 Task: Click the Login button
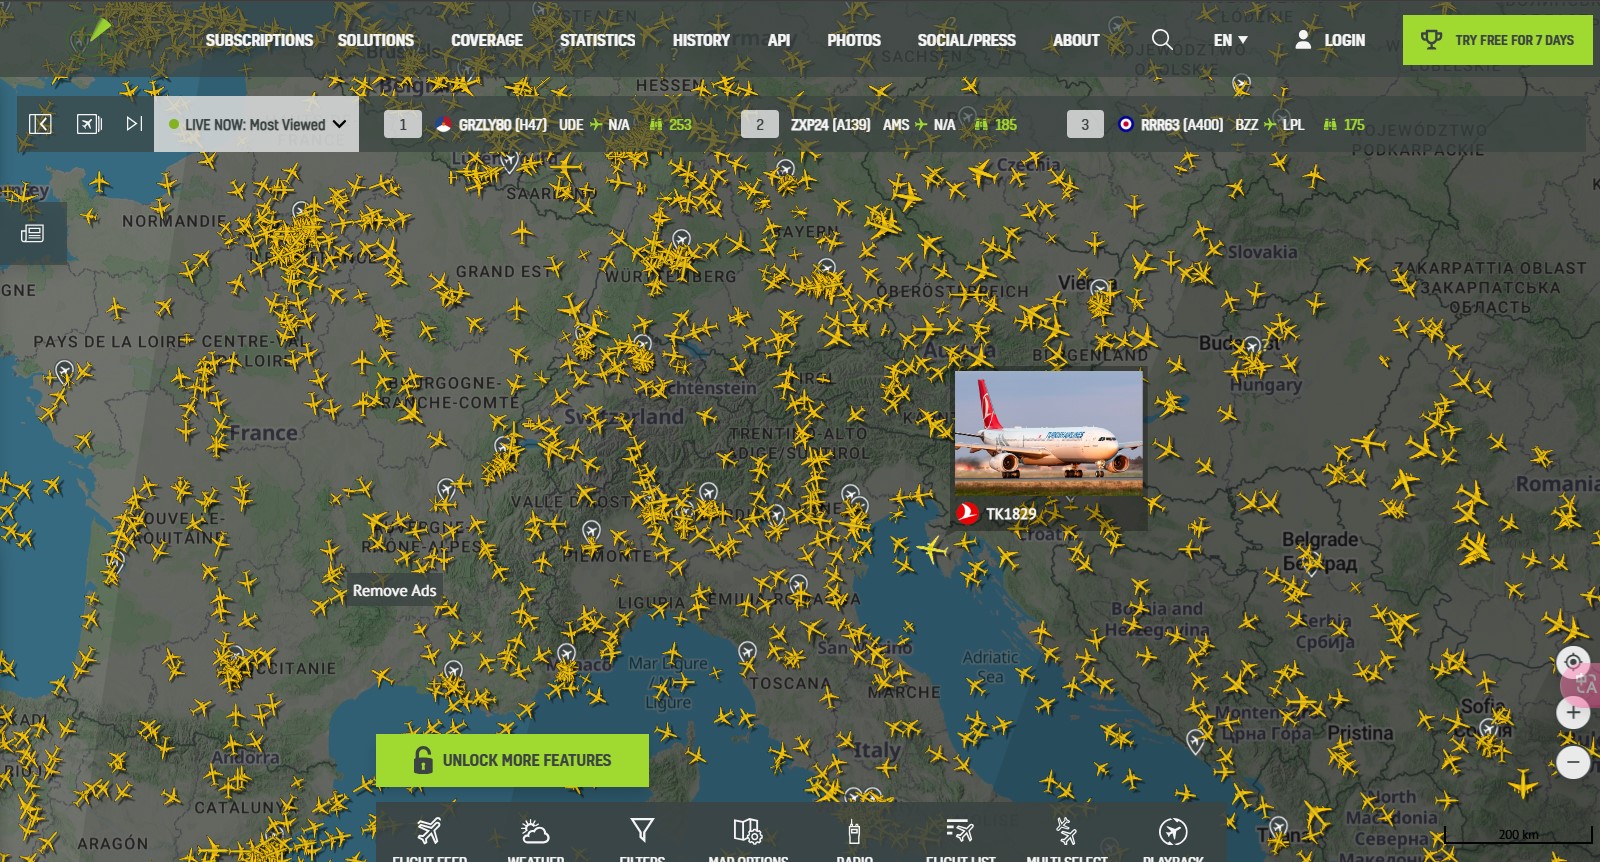click(1330, 40)
